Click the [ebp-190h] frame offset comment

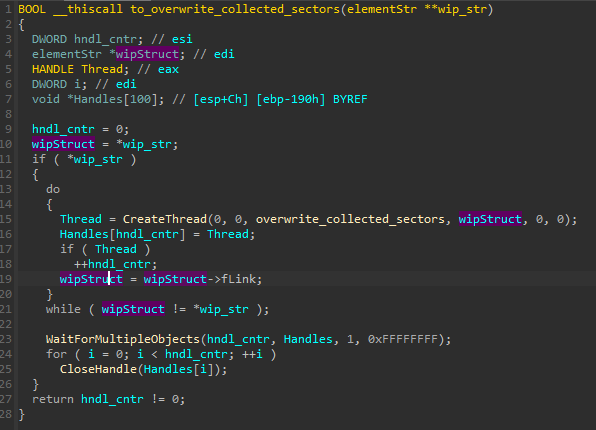click(x=291, y=99)
